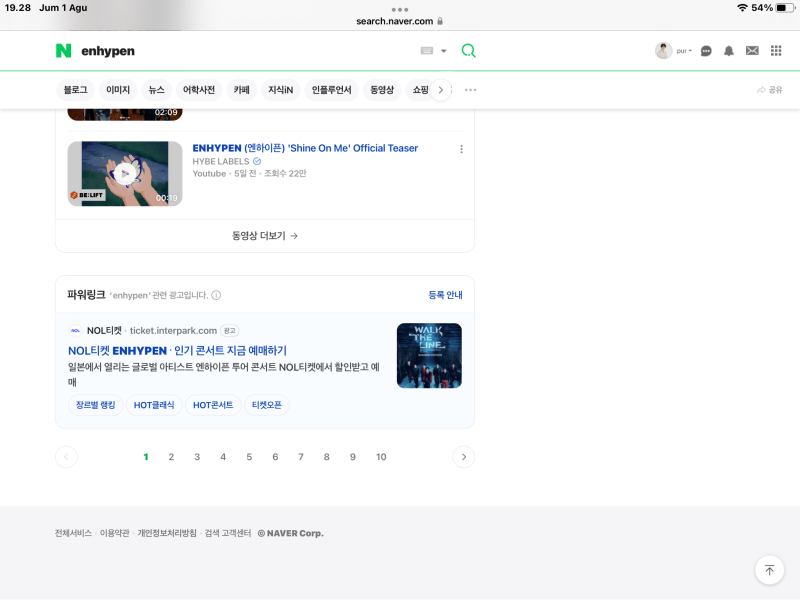Image resolution: width=800 pixels, height=600 pixels.
Task: Go to results page 7
Action: click(x=301, y=457)
